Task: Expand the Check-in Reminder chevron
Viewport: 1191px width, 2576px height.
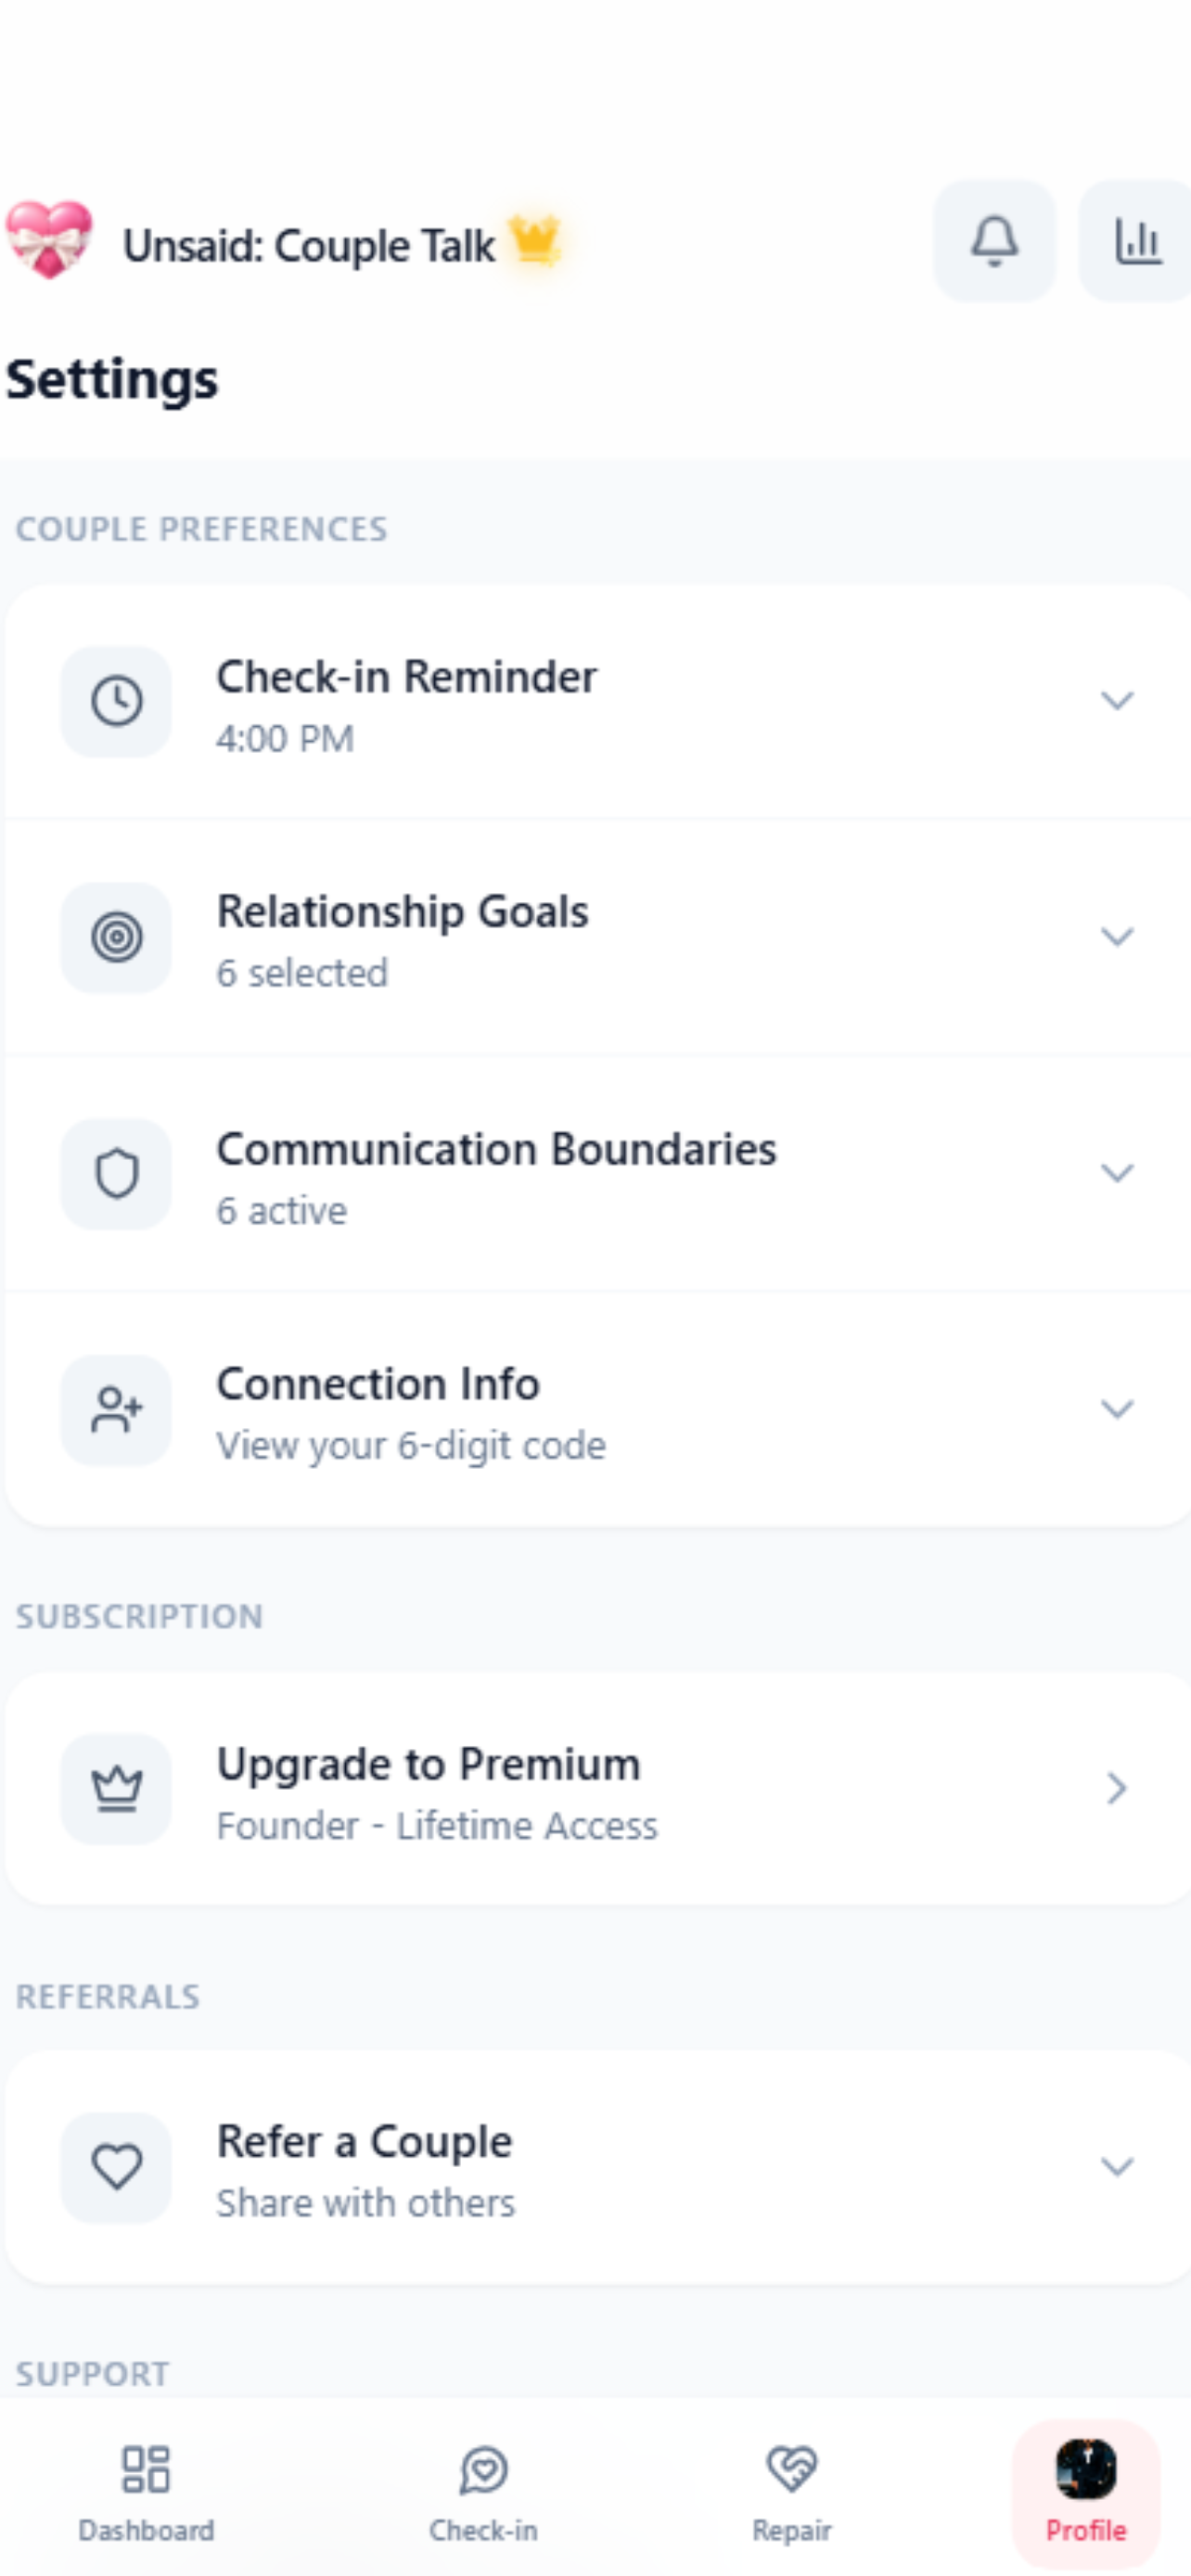Action: point(1116,700)
